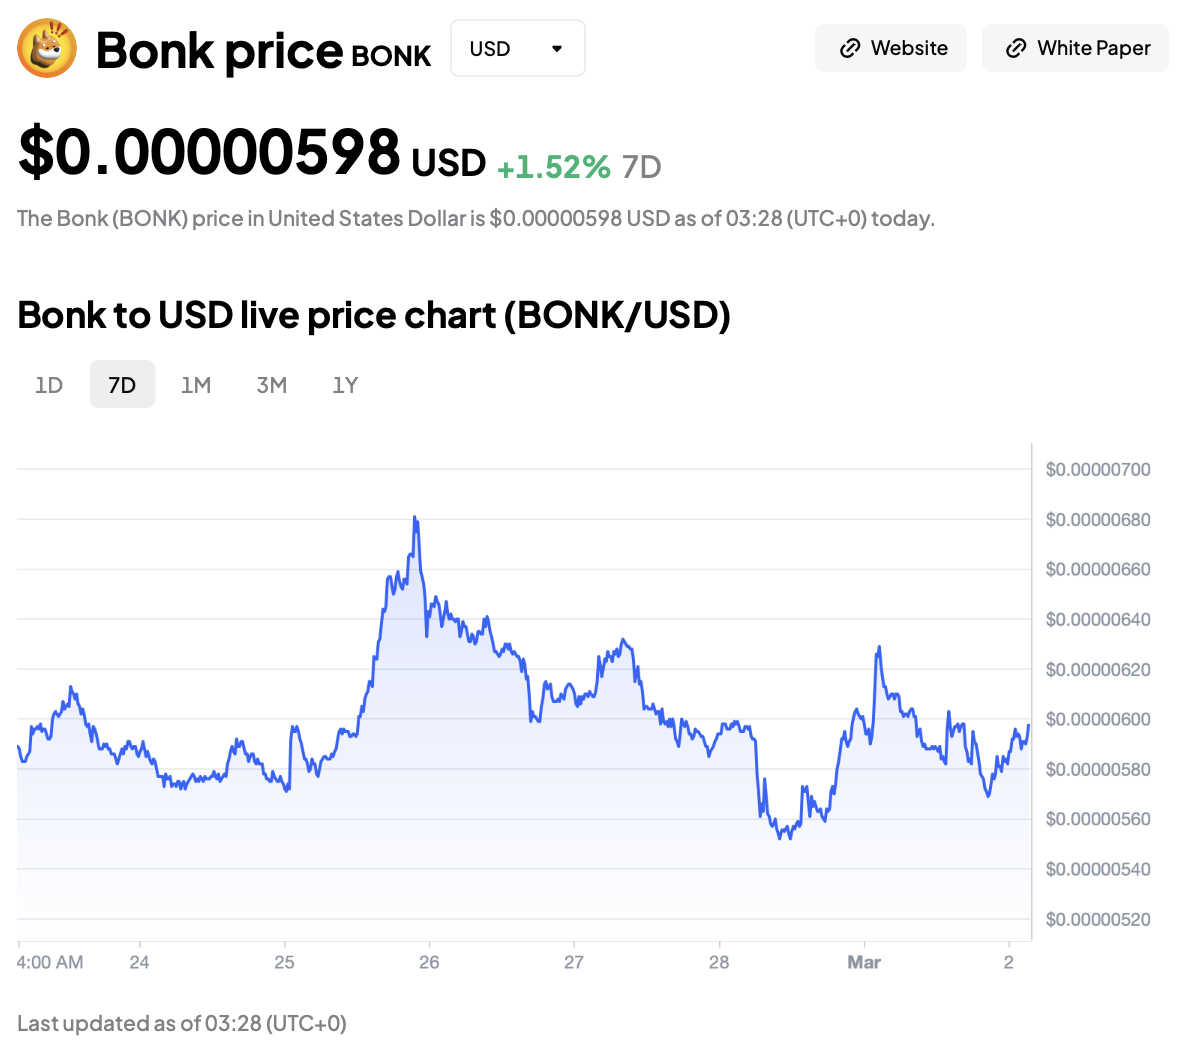
Task: Click the $0.00000598 price heading
Action: pos(210,153)
